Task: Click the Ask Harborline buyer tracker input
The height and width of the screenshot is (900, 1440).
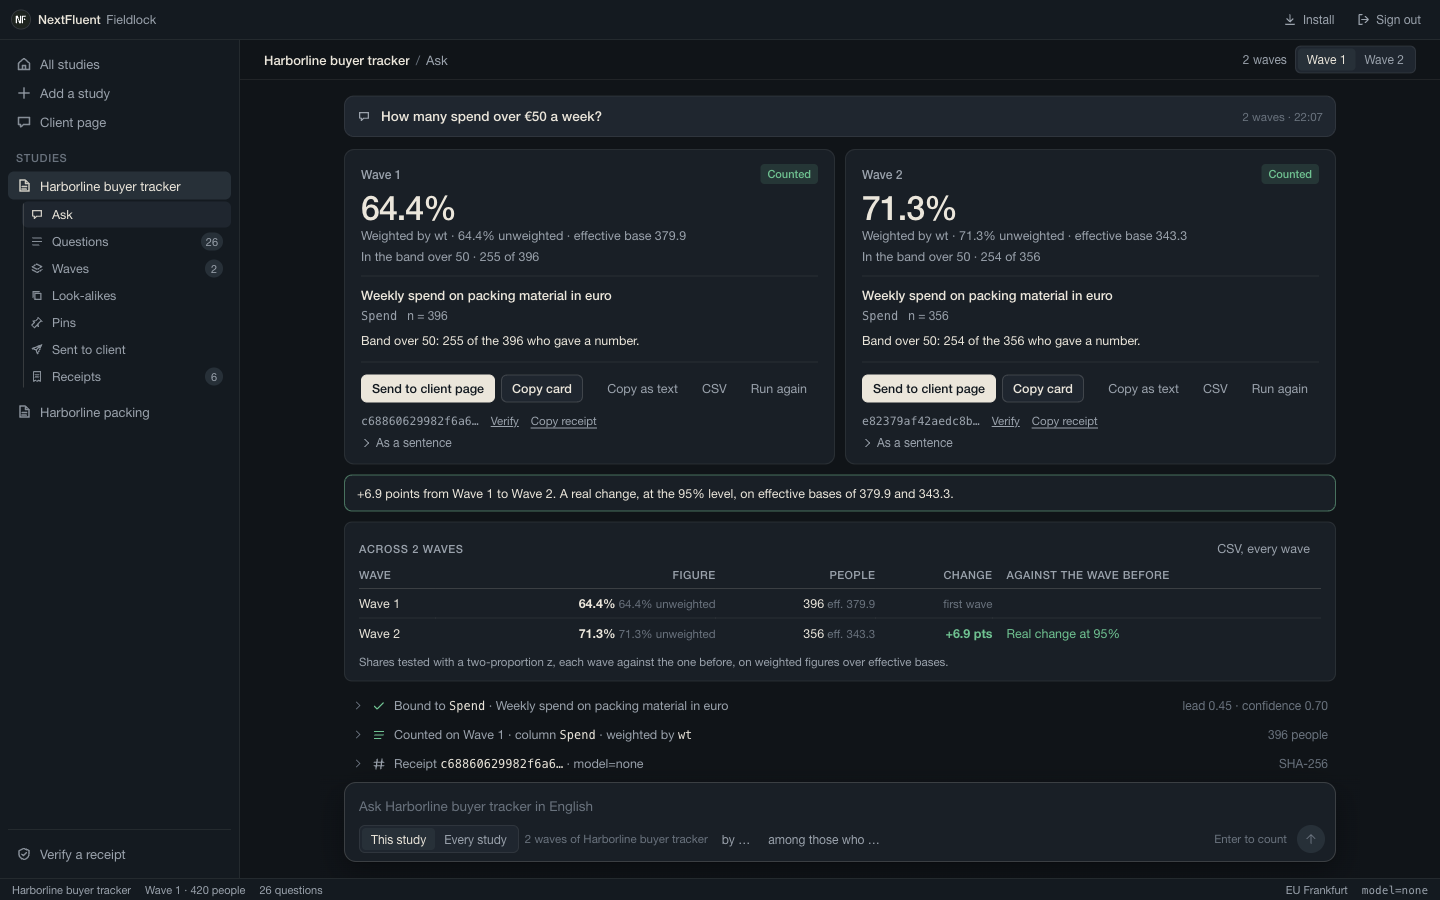Action: [840, 807]
